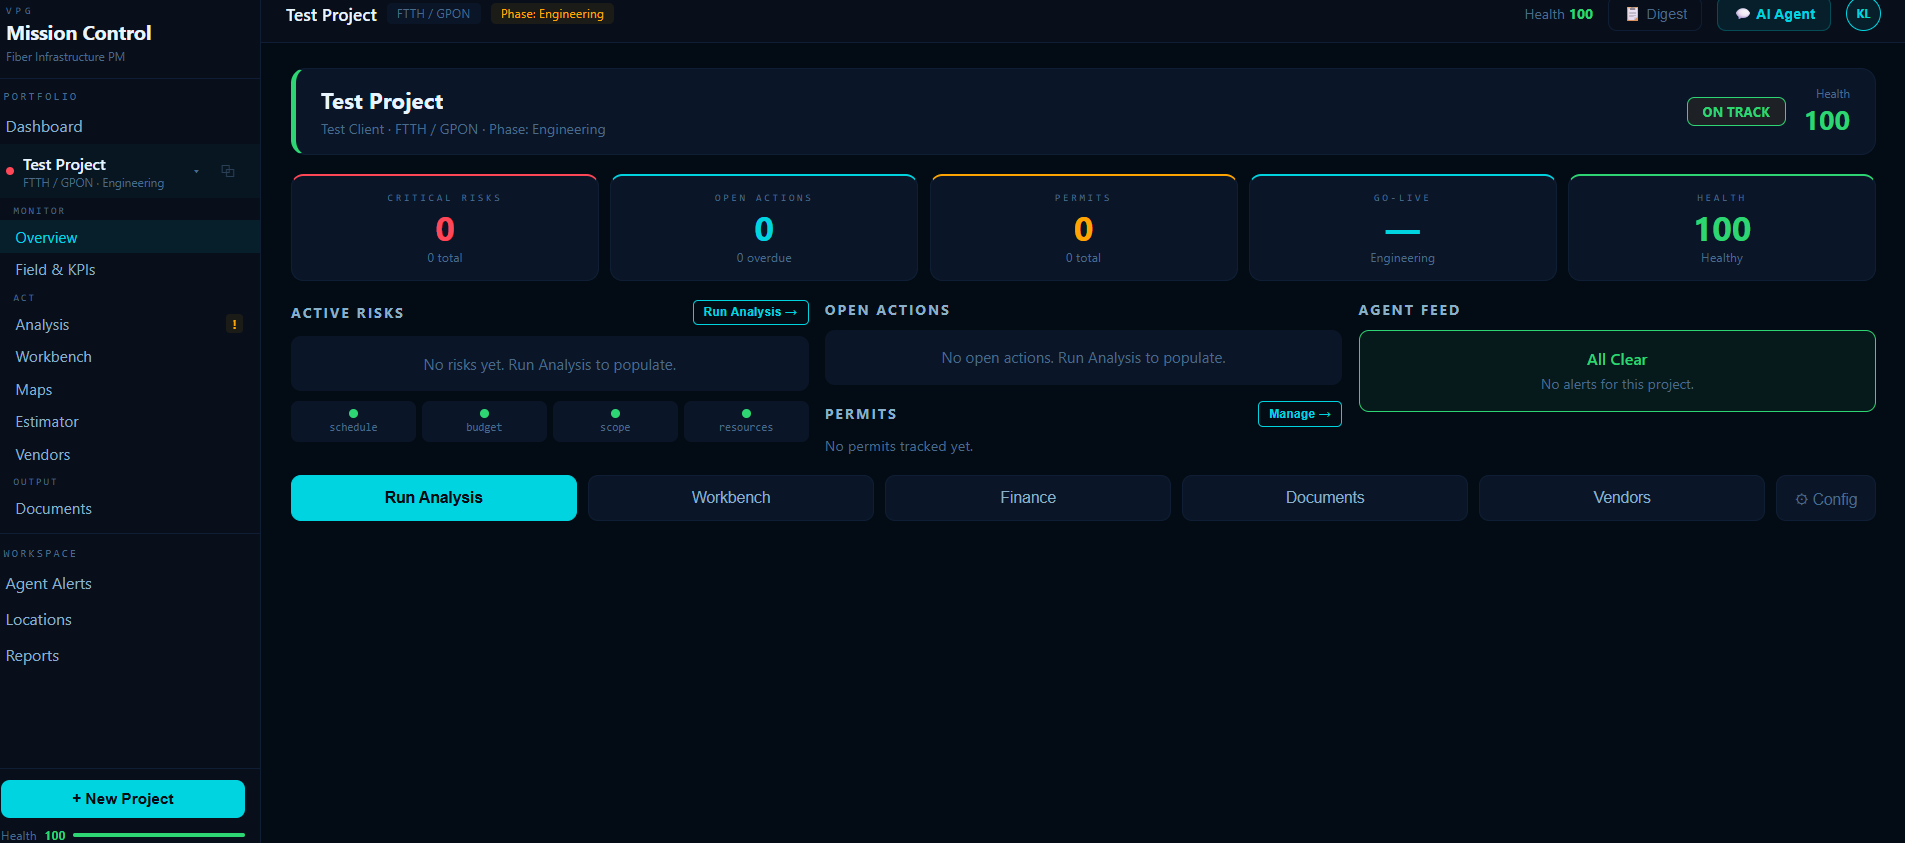
Task: Click the Permits summary card
Action: pos(1083,227)
